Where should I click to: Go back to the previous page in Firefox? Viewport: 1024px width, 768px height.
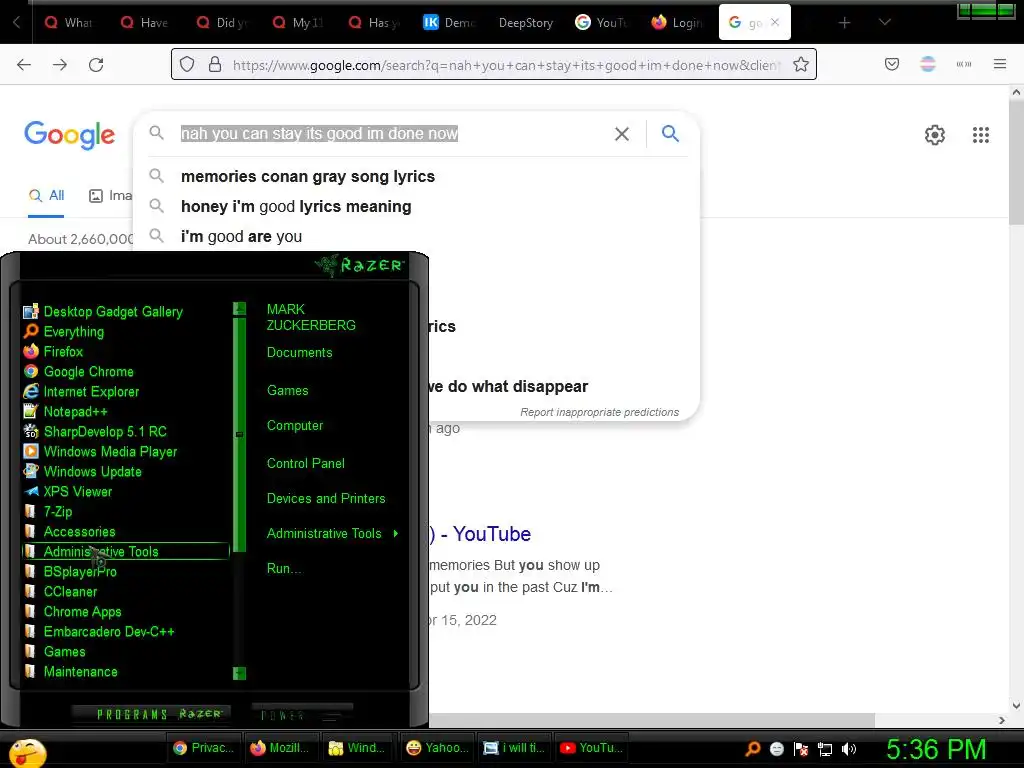(x=24, y=65)
